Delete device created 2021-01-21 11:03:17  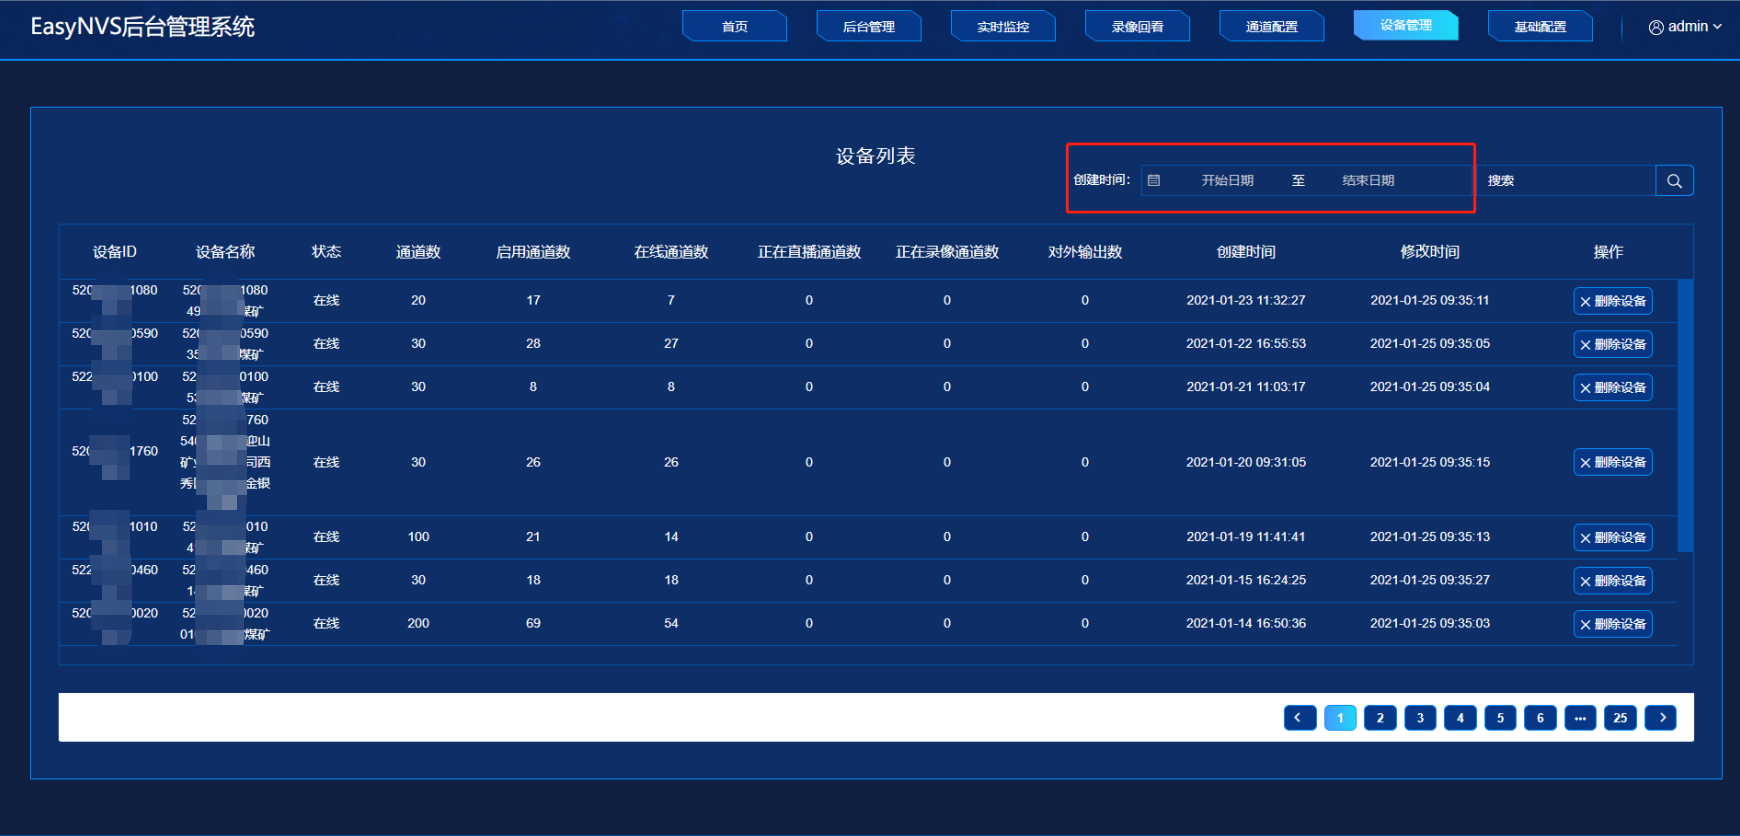click(x=1613, y=387)
